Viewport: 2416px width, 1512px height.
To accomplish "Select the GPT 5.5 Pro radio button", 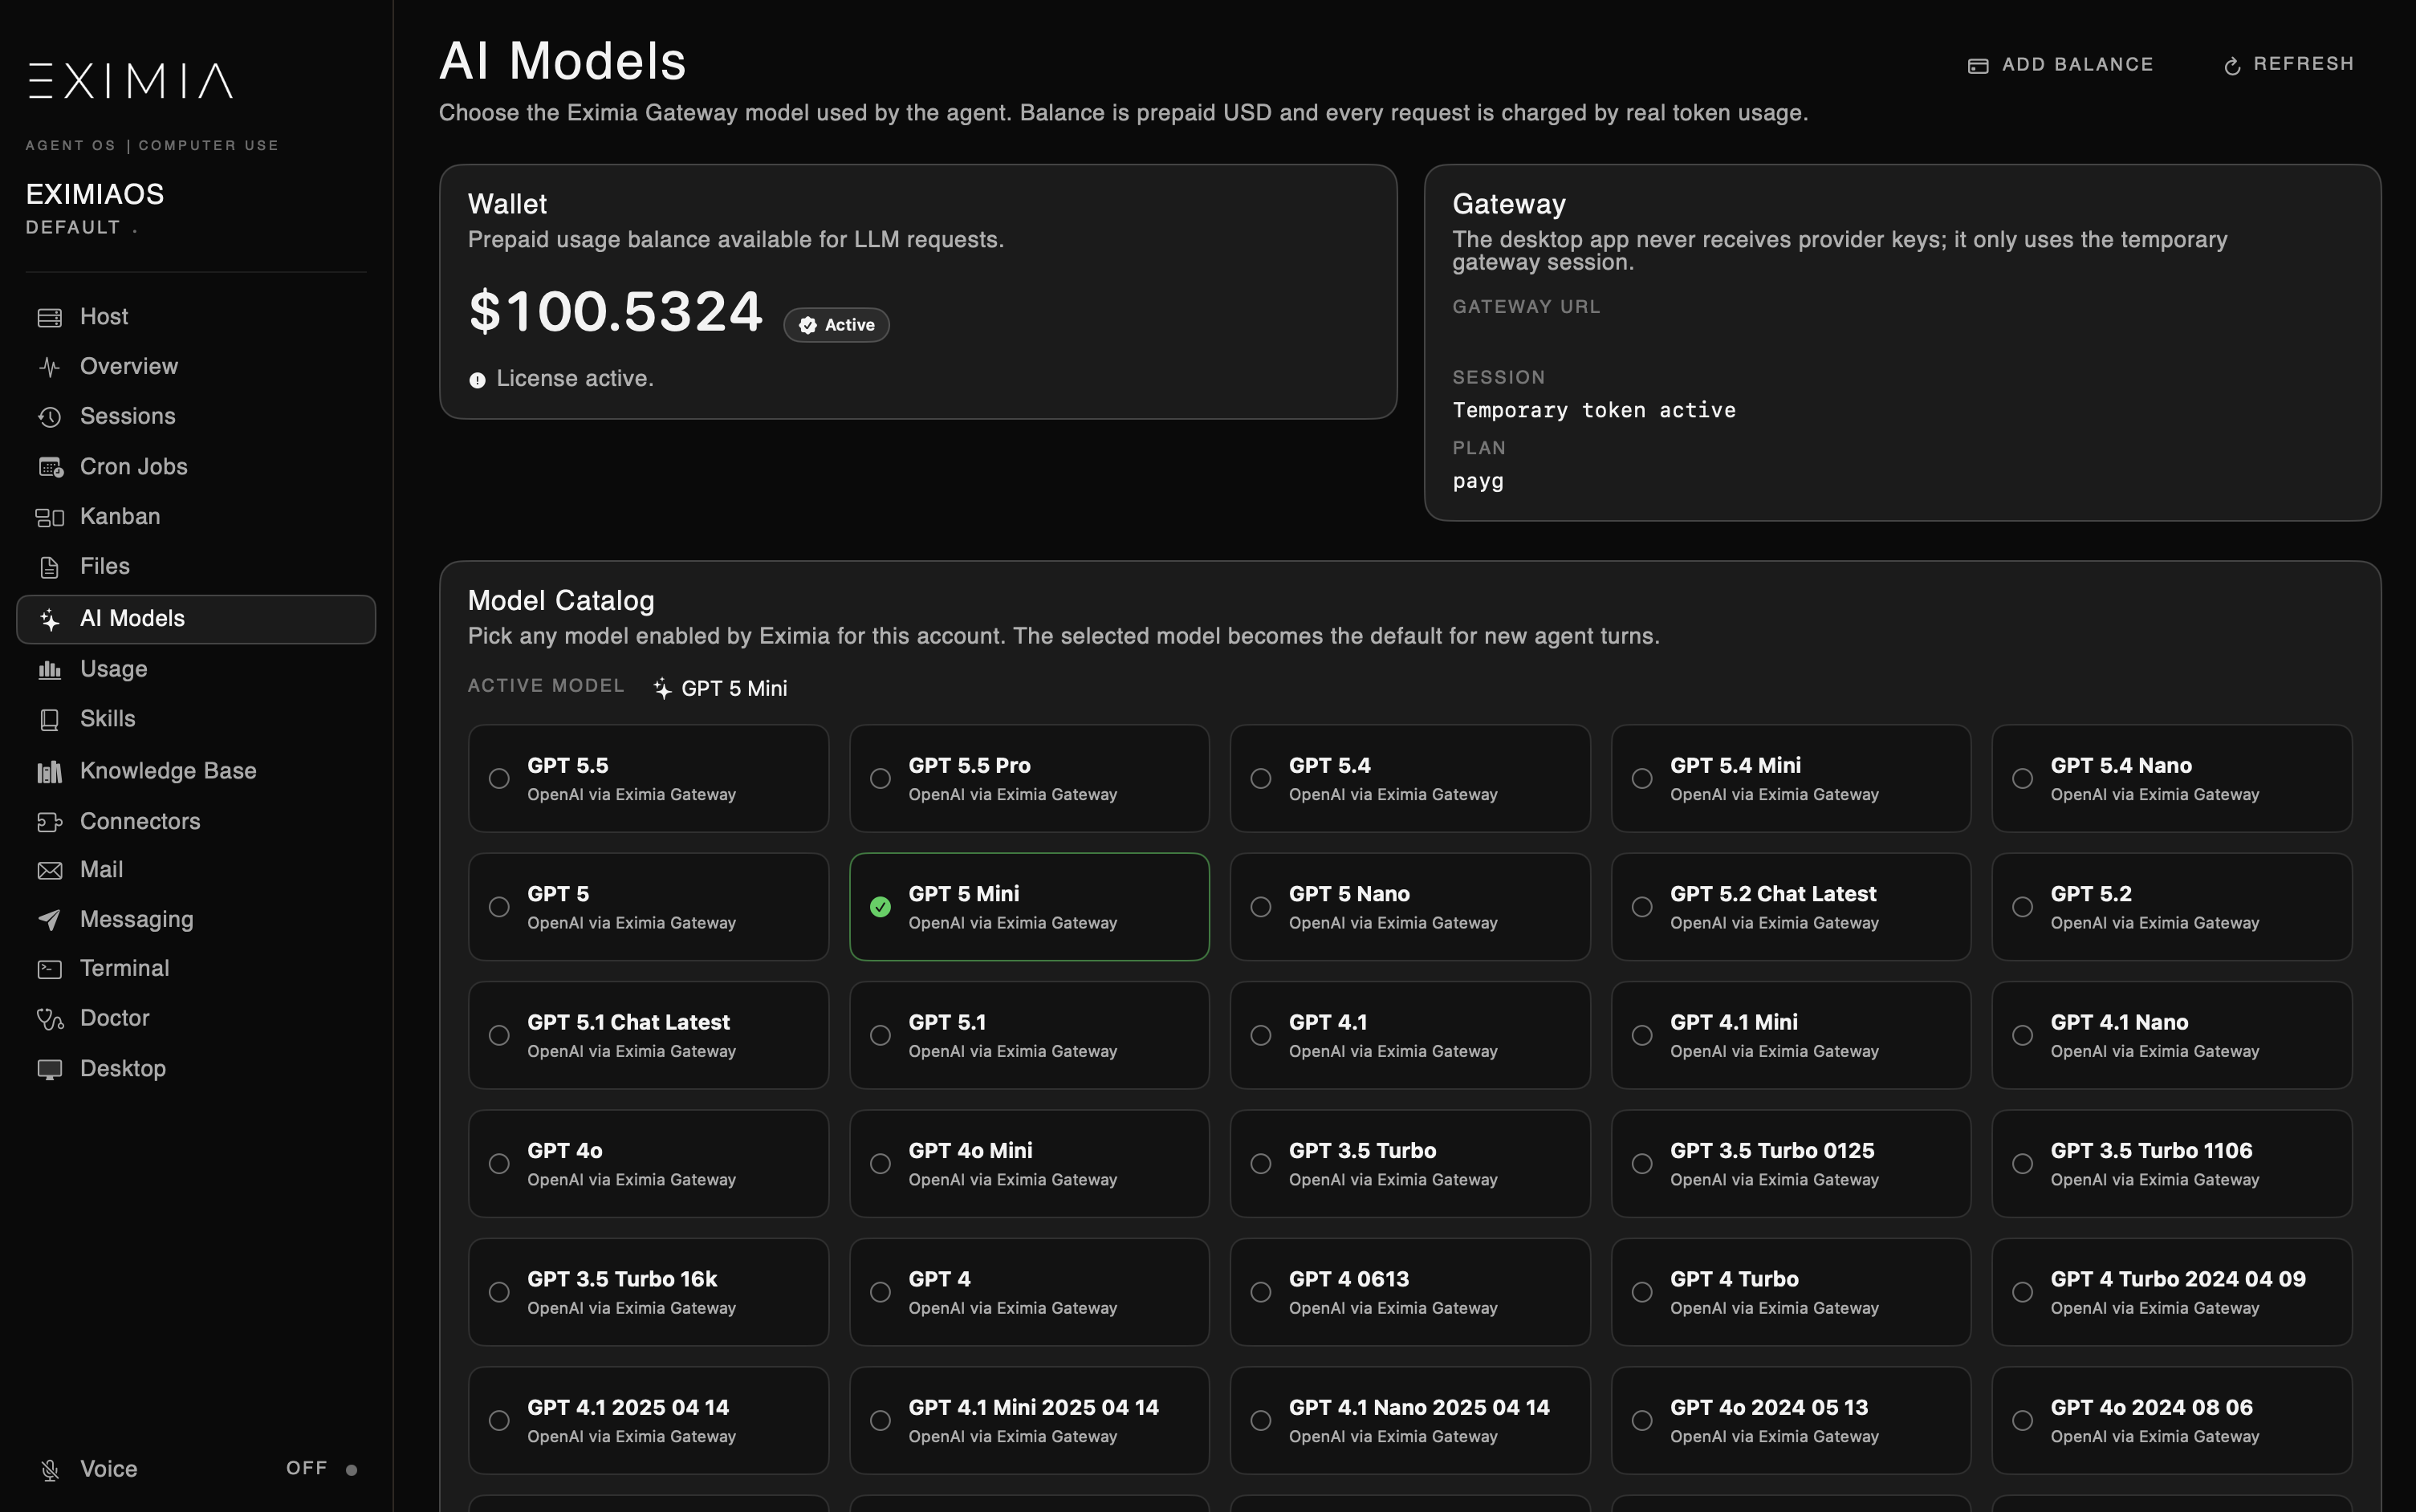I will pos(880,779).
